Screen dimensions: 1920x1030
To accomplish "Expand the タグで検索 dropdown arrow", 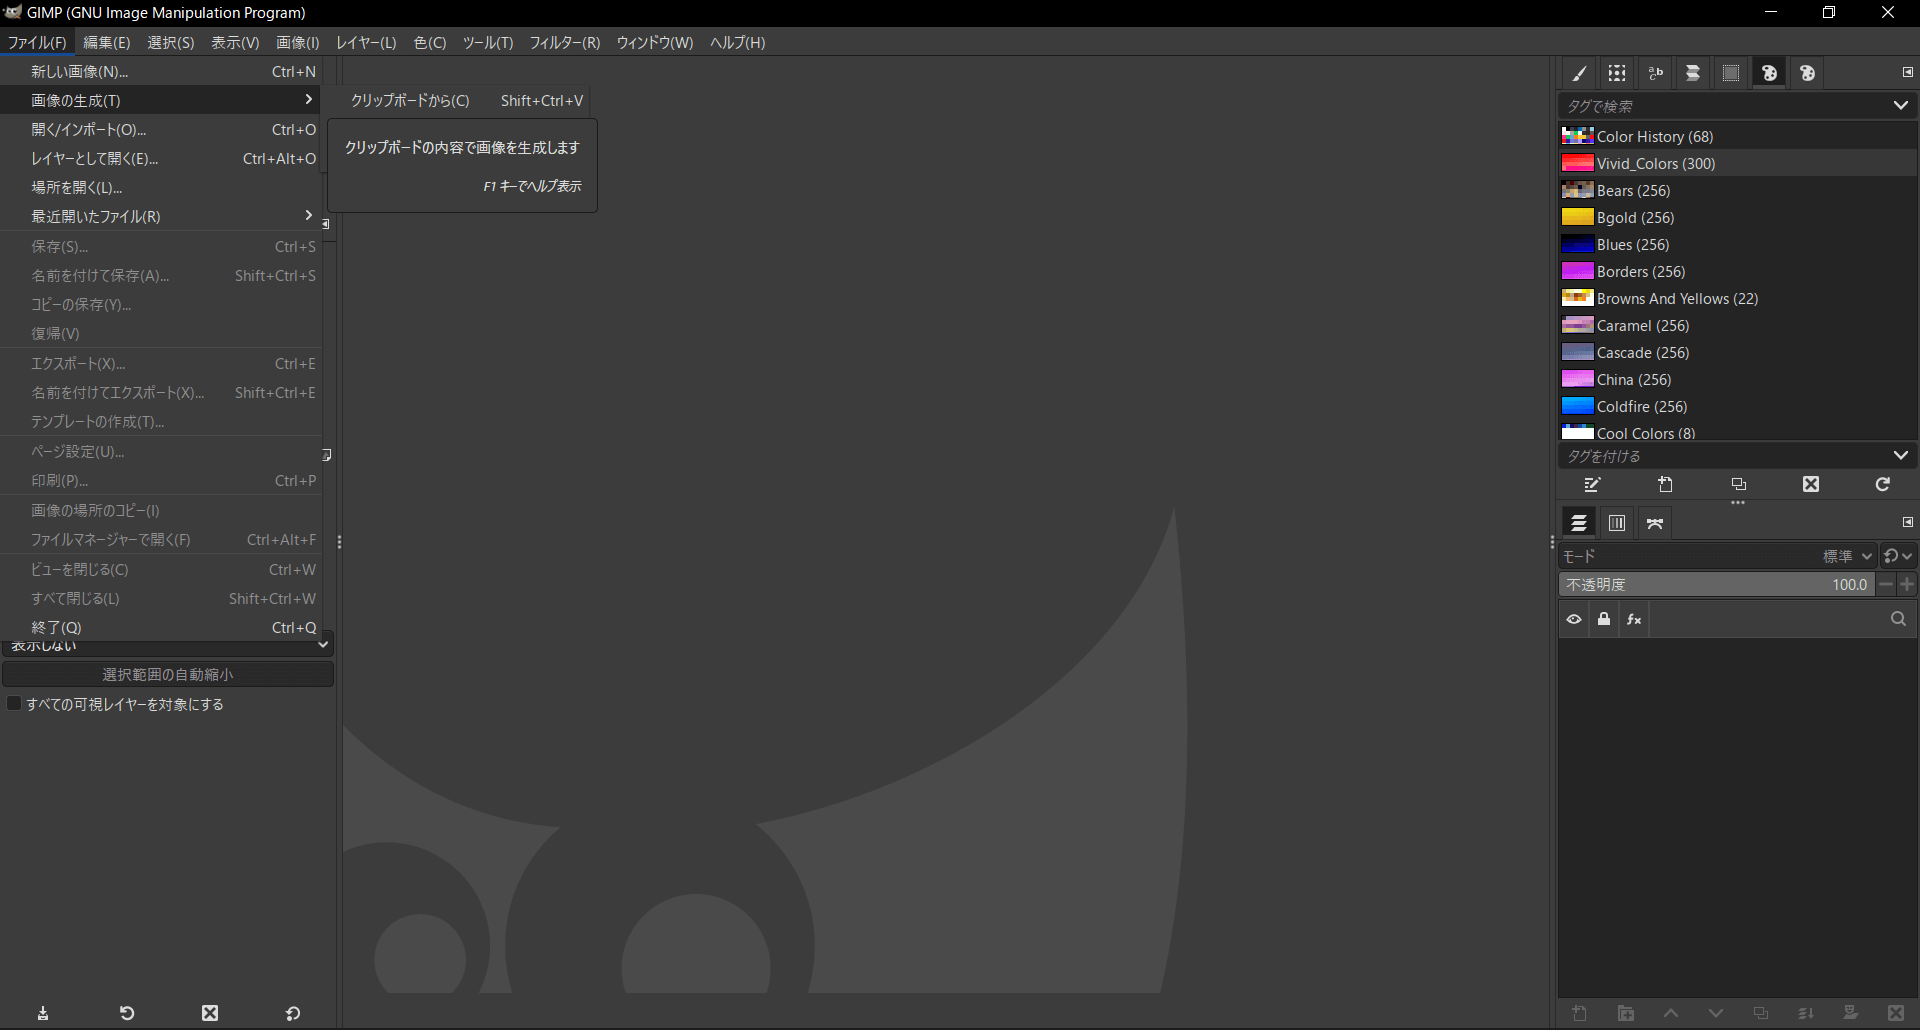I will pos(1900,105).
